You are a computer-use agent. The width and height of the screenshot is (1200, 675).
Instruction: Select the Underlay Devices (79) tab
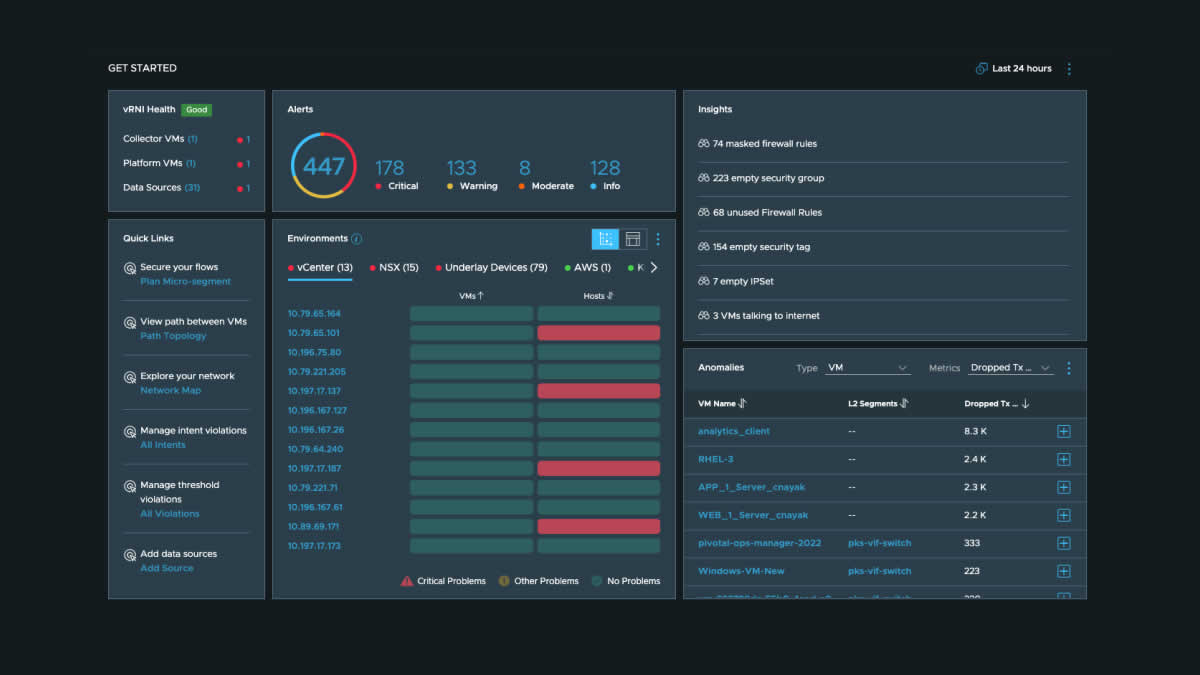[491, 268]
